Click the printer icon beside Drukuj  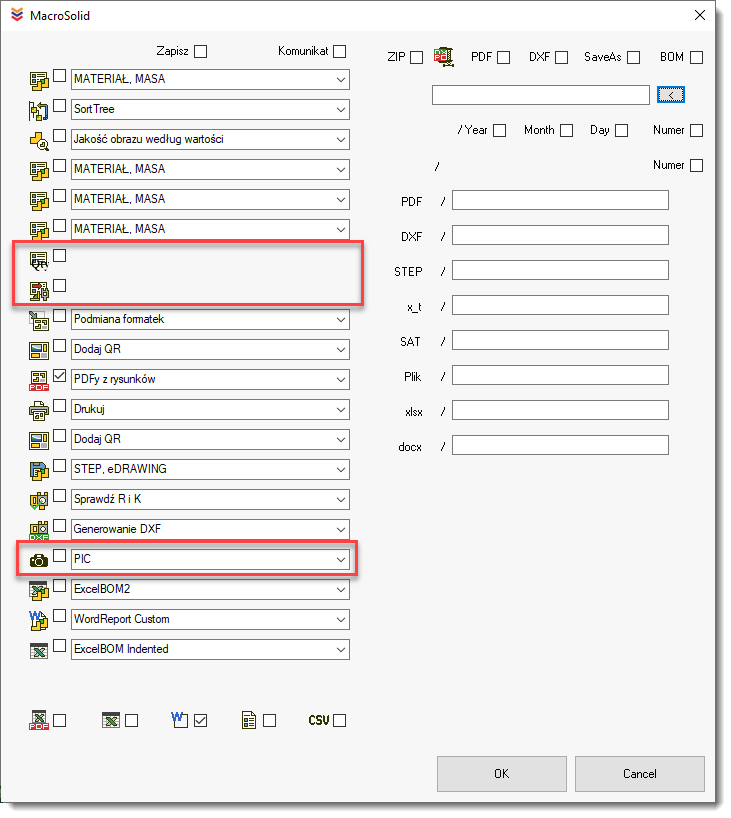tap(39, 410)
